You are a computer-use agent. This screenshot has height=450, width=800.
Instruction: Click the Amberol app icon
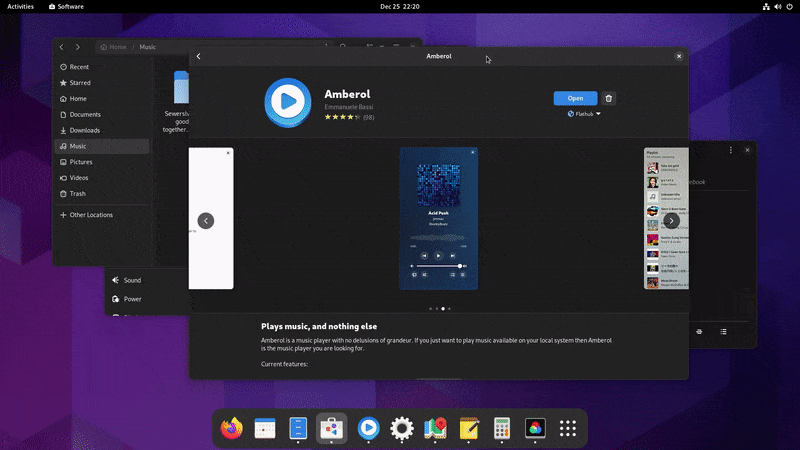288,103
